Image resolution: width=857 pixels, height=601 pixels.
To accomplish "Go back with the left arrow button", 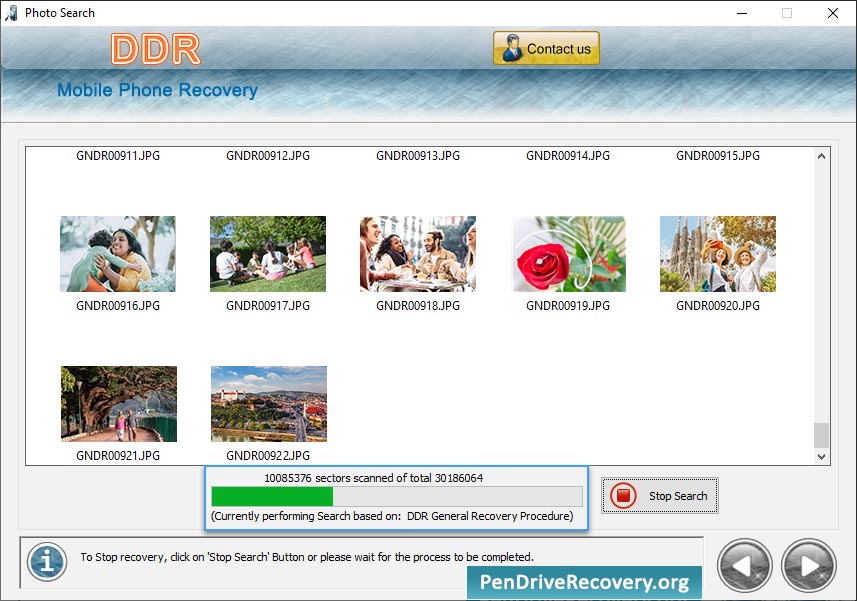I will pyautogui.click(x=744, y=565).
